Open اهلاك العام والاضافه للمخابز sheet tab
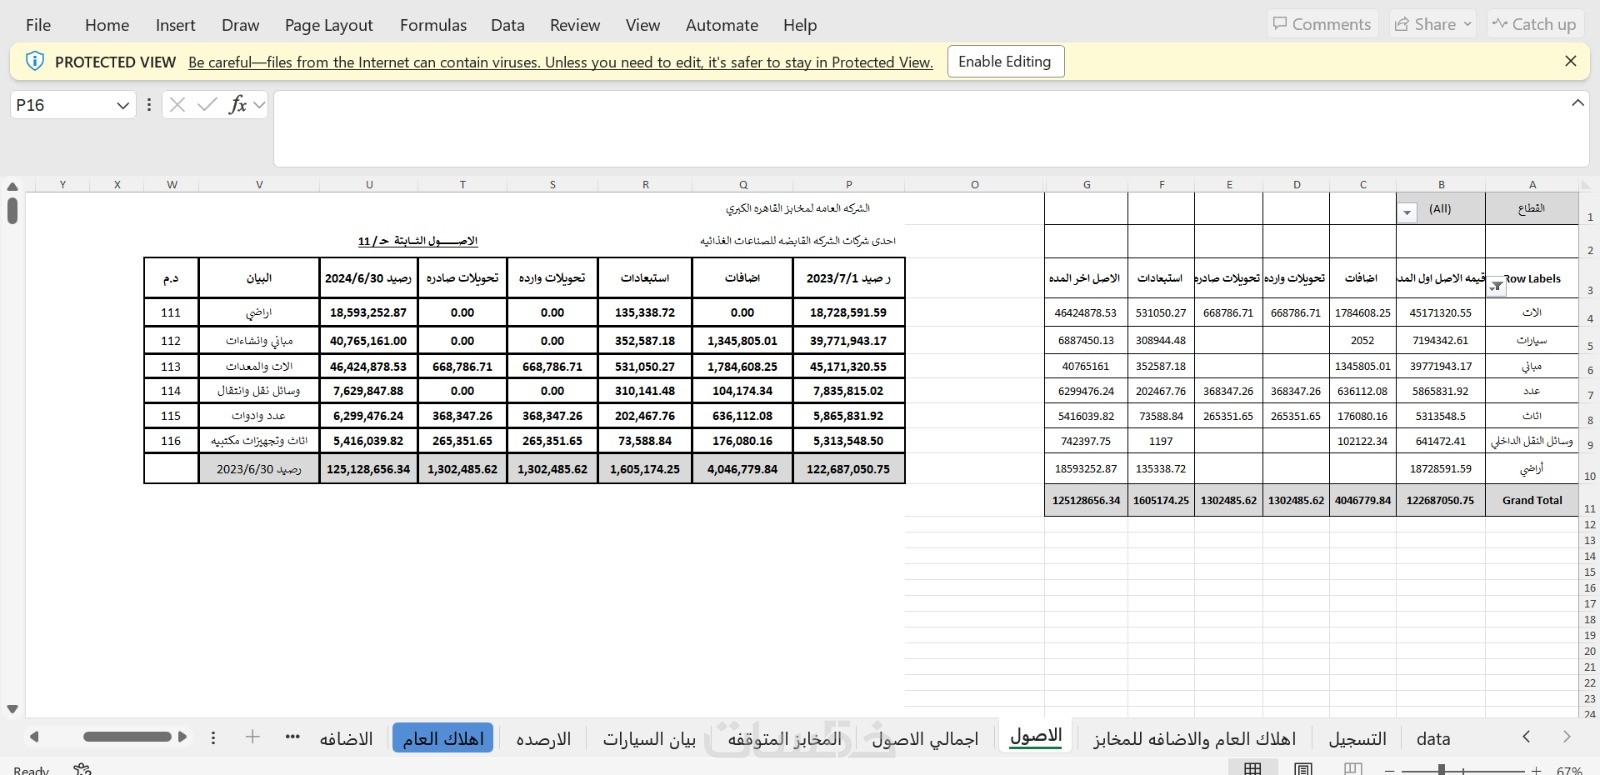 point(1194,739)
